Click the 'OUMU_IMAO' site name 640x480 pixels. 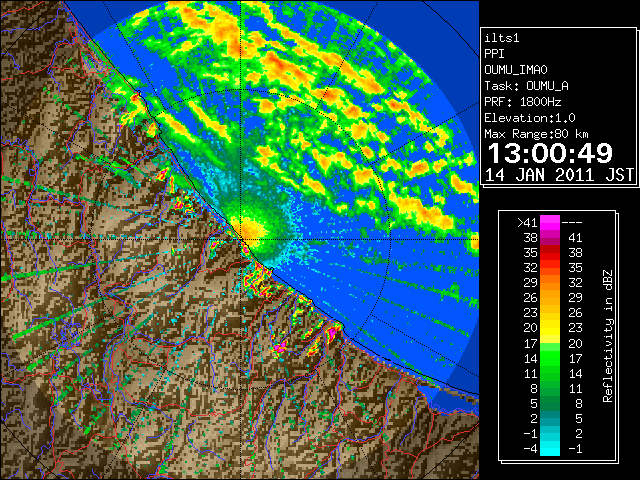tap(516, 70)
